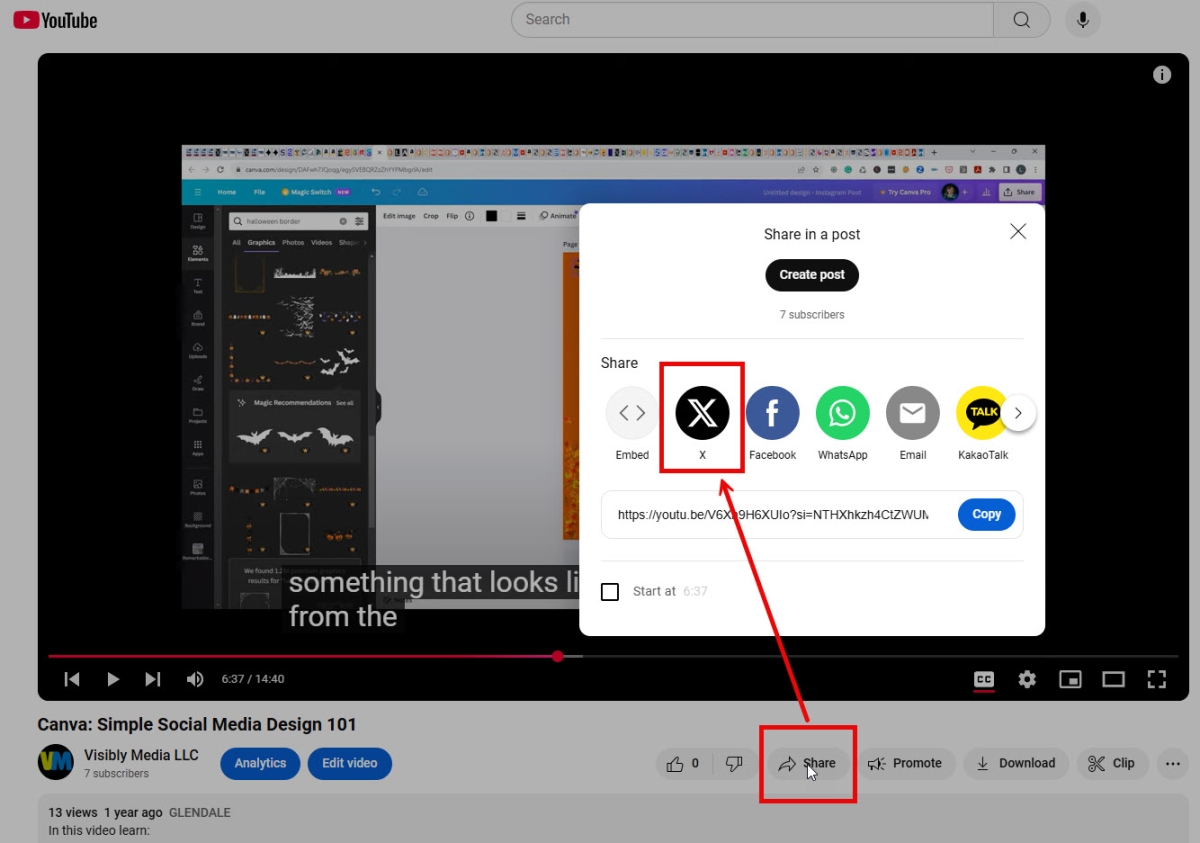Click the red progress bar scrubber
Viewport: 1200px width, 843px height.
(x=557, y=656)
